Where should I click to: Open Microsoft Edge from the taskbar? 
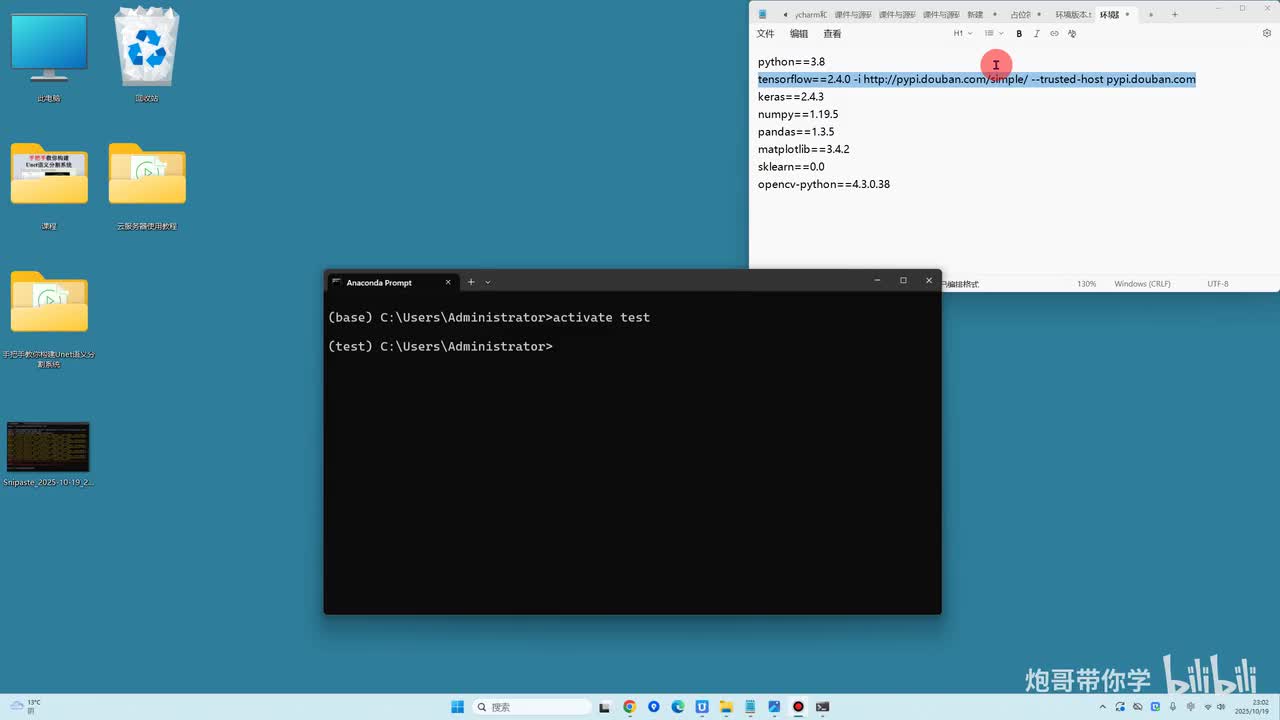coord(677,707)
